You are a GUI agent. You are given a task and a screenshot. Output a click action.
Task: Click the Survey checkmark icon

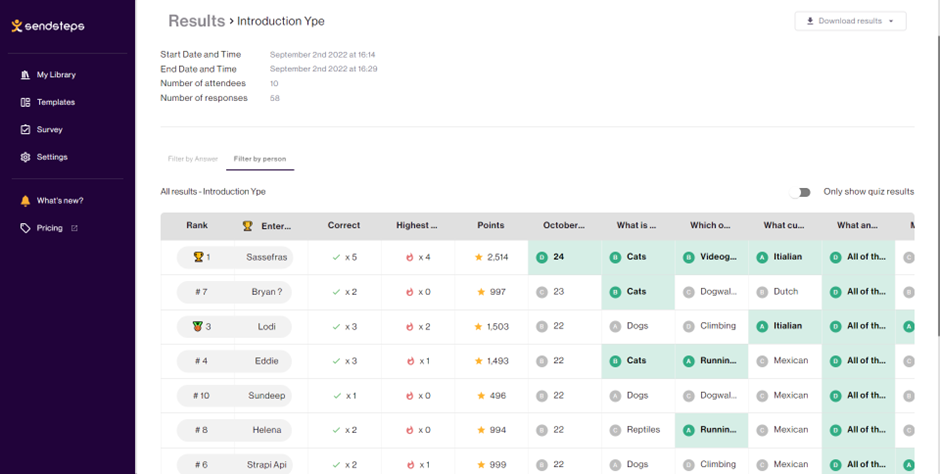point(25,129)
